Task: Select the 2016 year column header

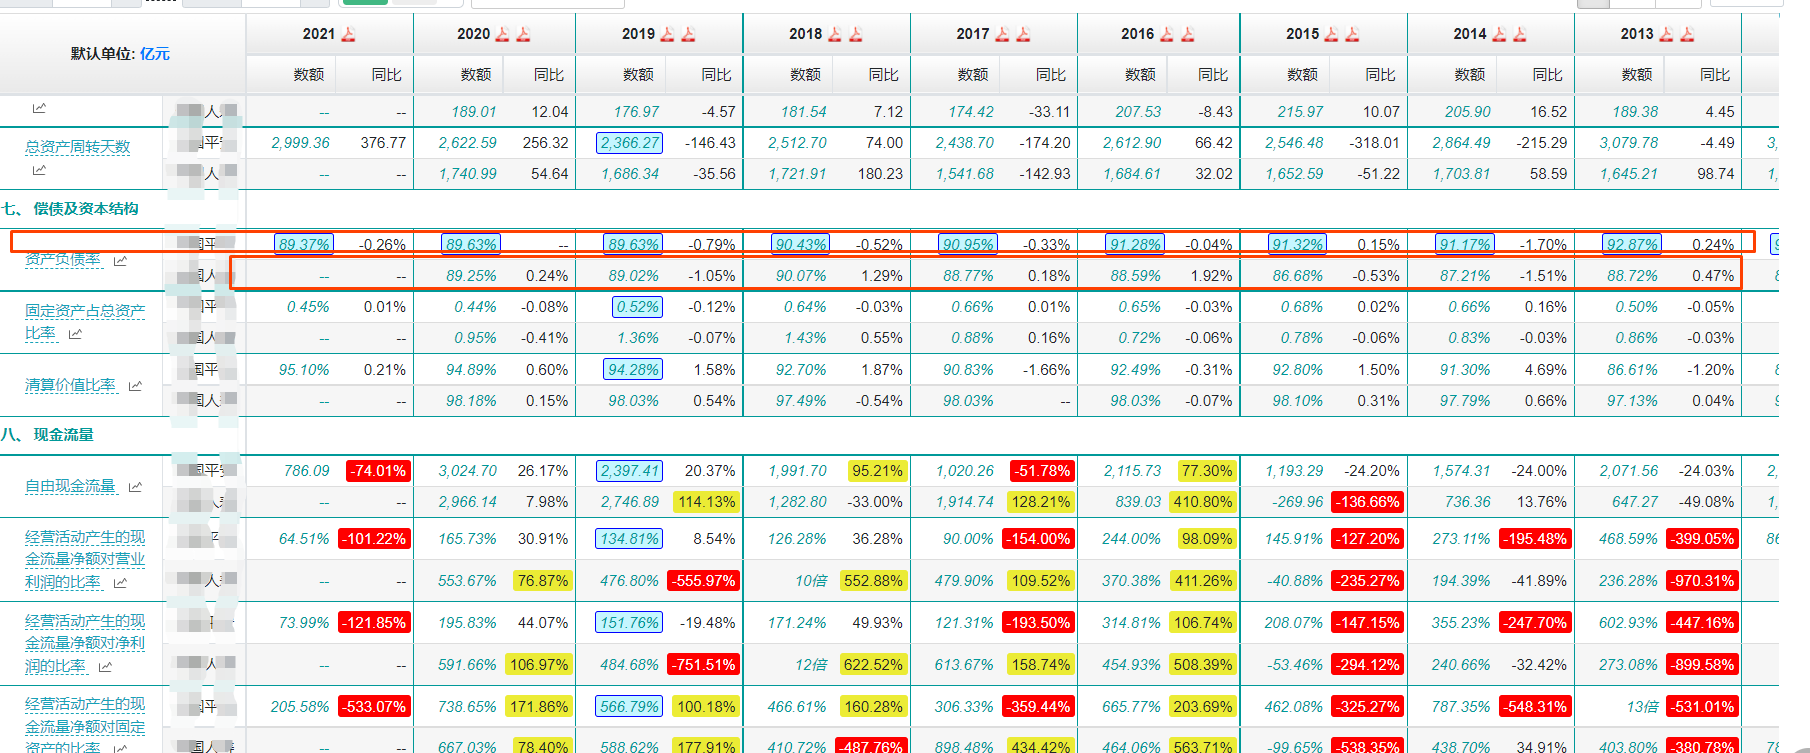Action: [1137, 34]
